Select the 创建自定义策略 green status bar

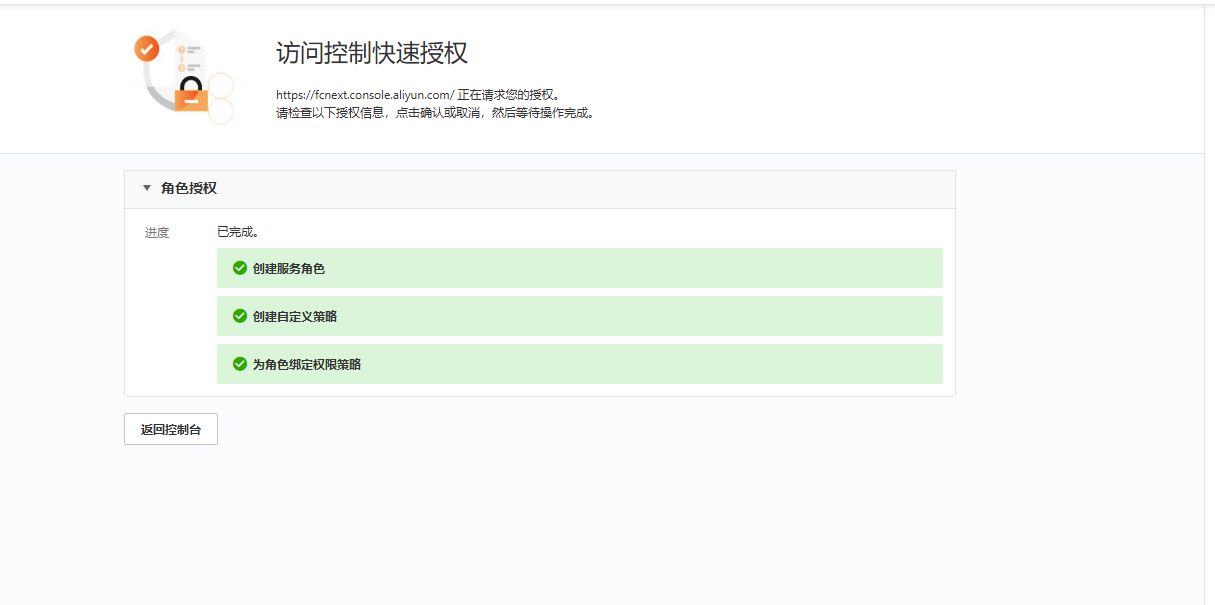click(x=580, y=316)
